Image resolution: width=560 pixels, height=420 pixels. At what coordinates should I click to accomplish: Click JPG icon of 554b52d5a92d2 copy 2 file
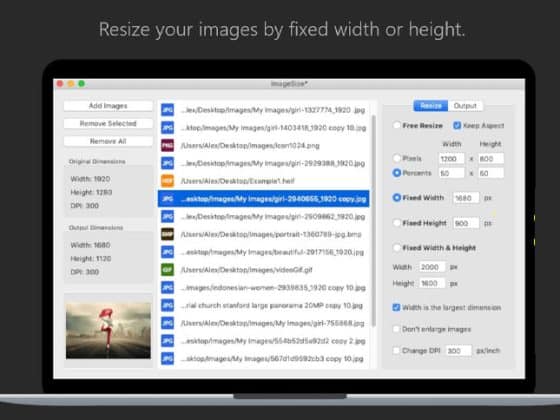[x=168, y=341]
